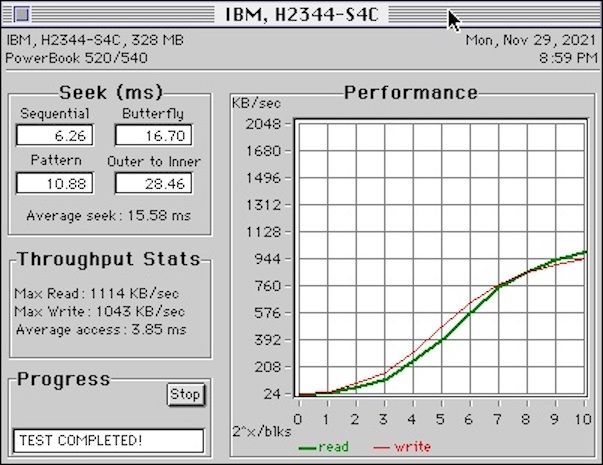Click the x-axis tick label 7
The width and height of the screenshot is (603, 465).
[x=498, y=419]
